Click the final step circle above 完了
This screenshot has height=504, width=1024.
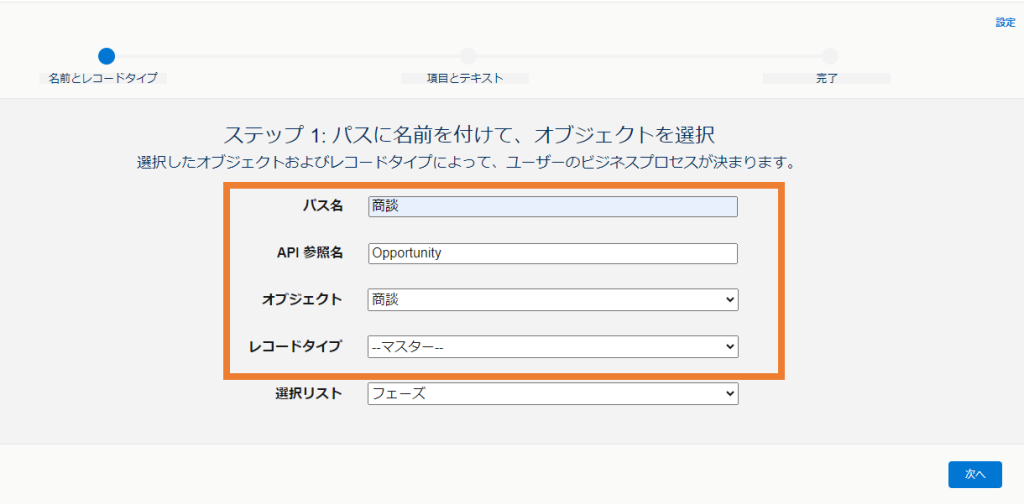click(829, 56)
